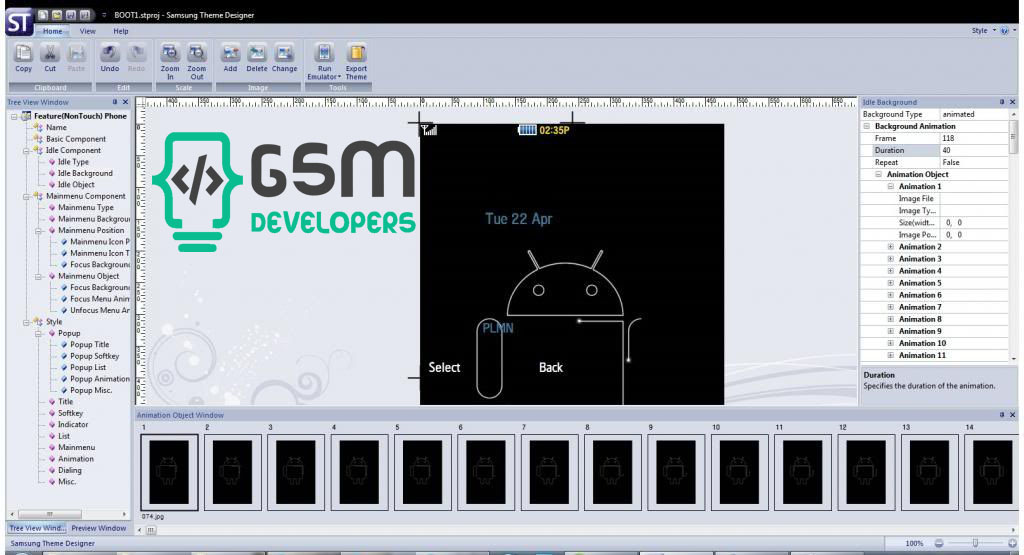Adjust the zoom slider in status bar
The image size is (1024, 555).
coord(975,543)
